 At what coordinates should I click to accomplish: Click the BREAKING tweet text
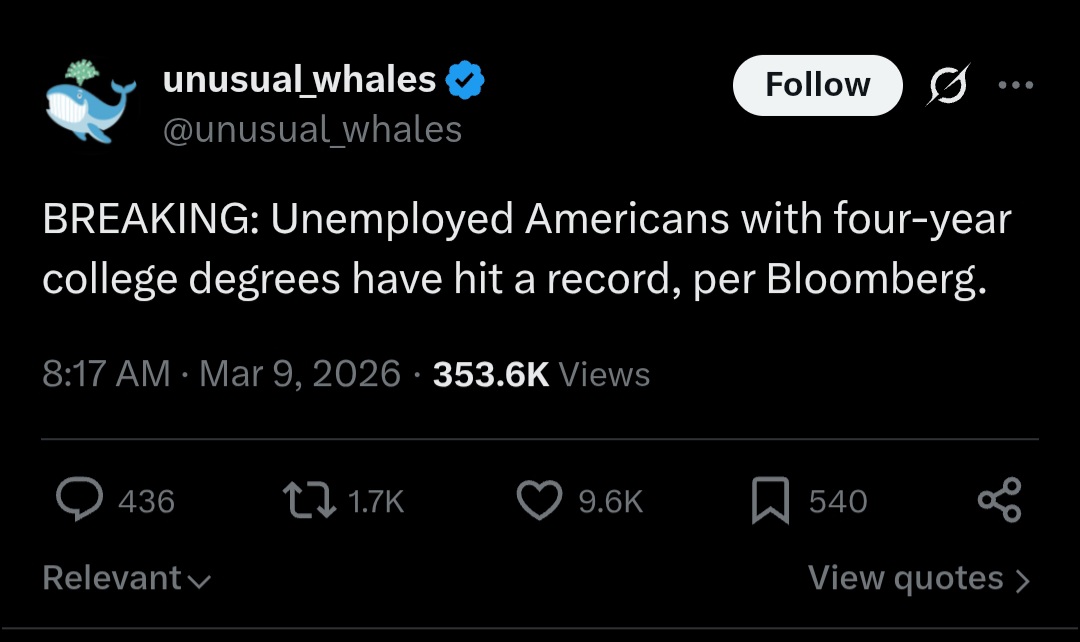tap(527, 250)
